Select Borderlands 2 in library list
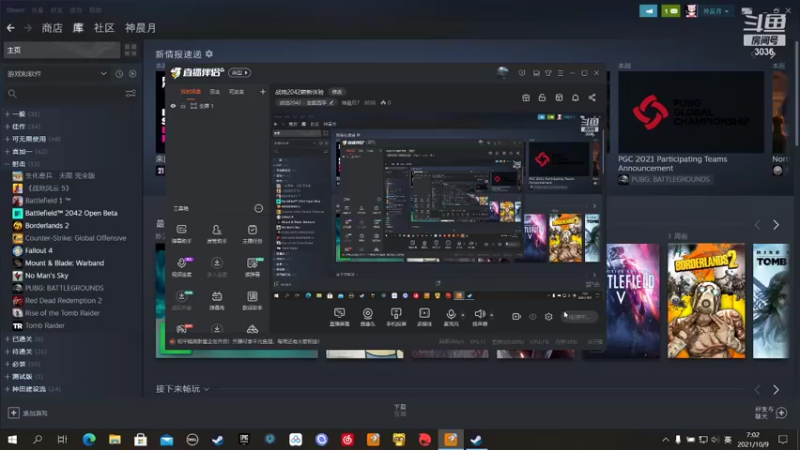 [x=47, y=226]
